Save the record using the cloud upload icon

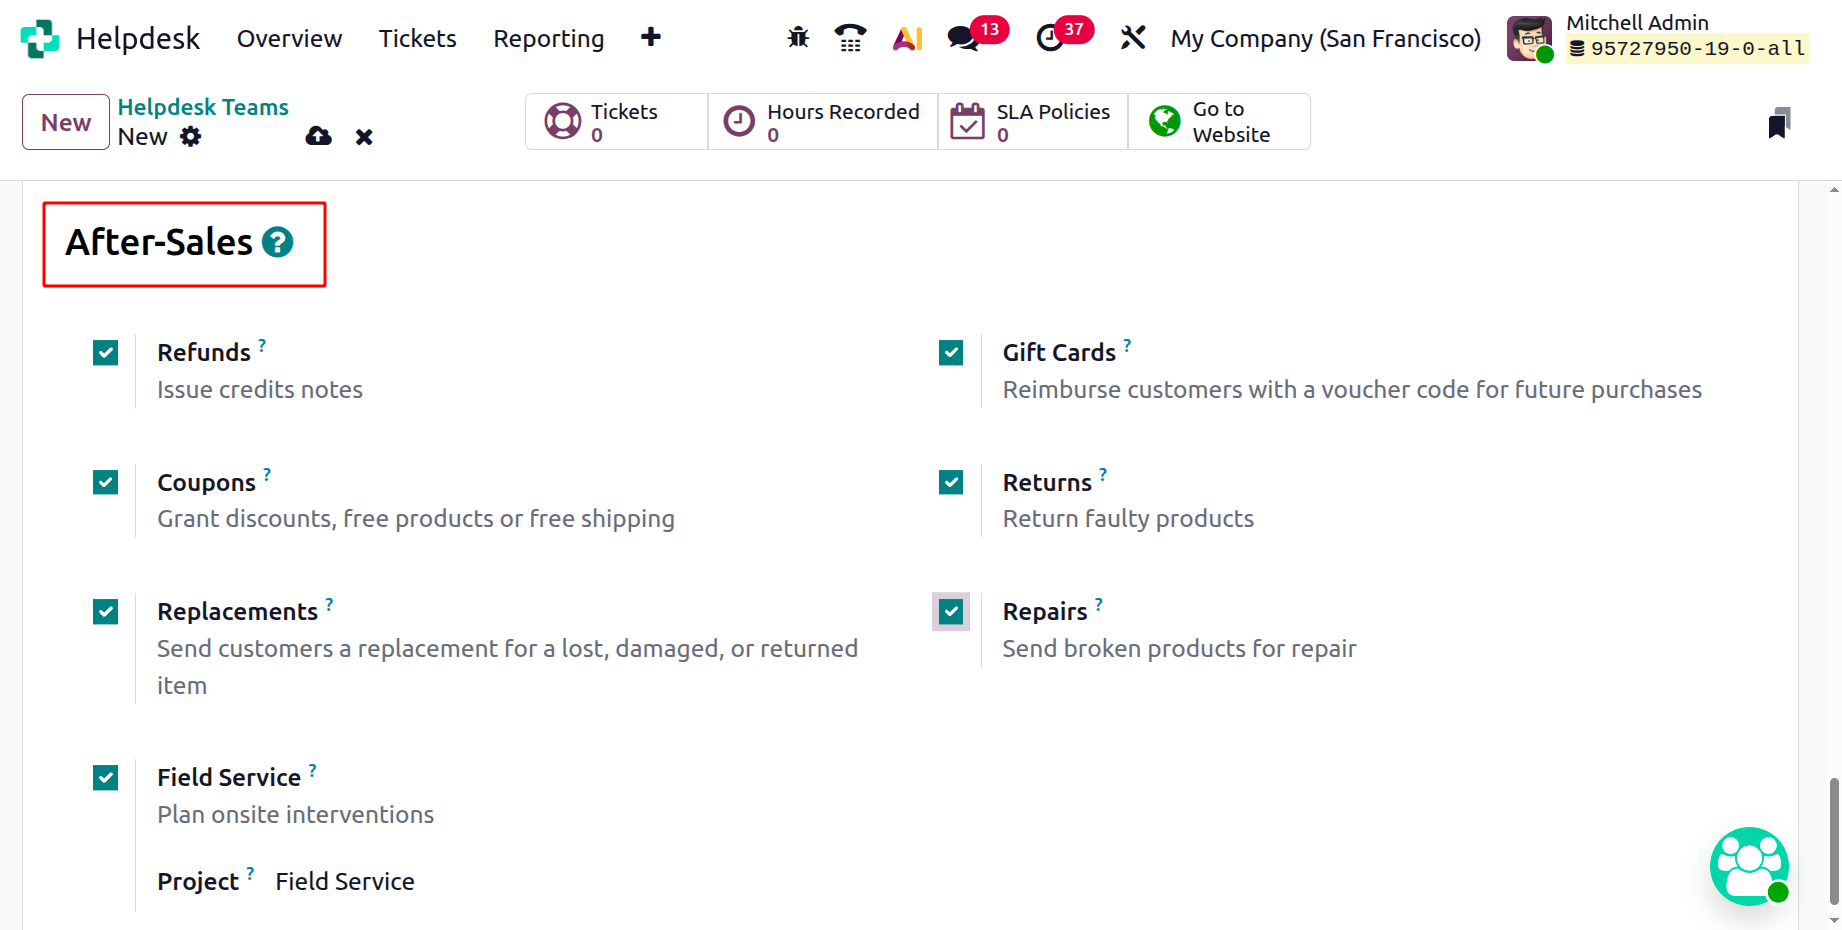(318, 136)
